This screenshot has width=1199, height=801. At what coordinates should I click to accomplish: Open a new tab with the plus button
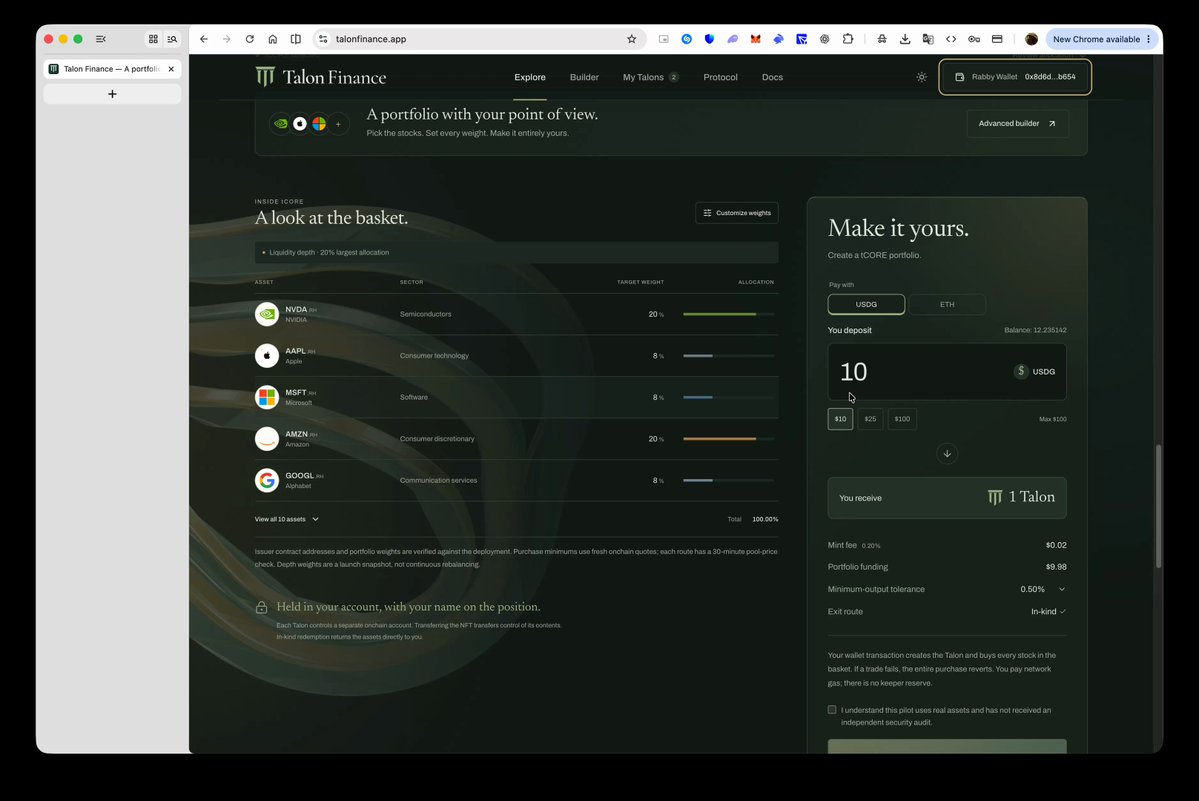[112, 94]
